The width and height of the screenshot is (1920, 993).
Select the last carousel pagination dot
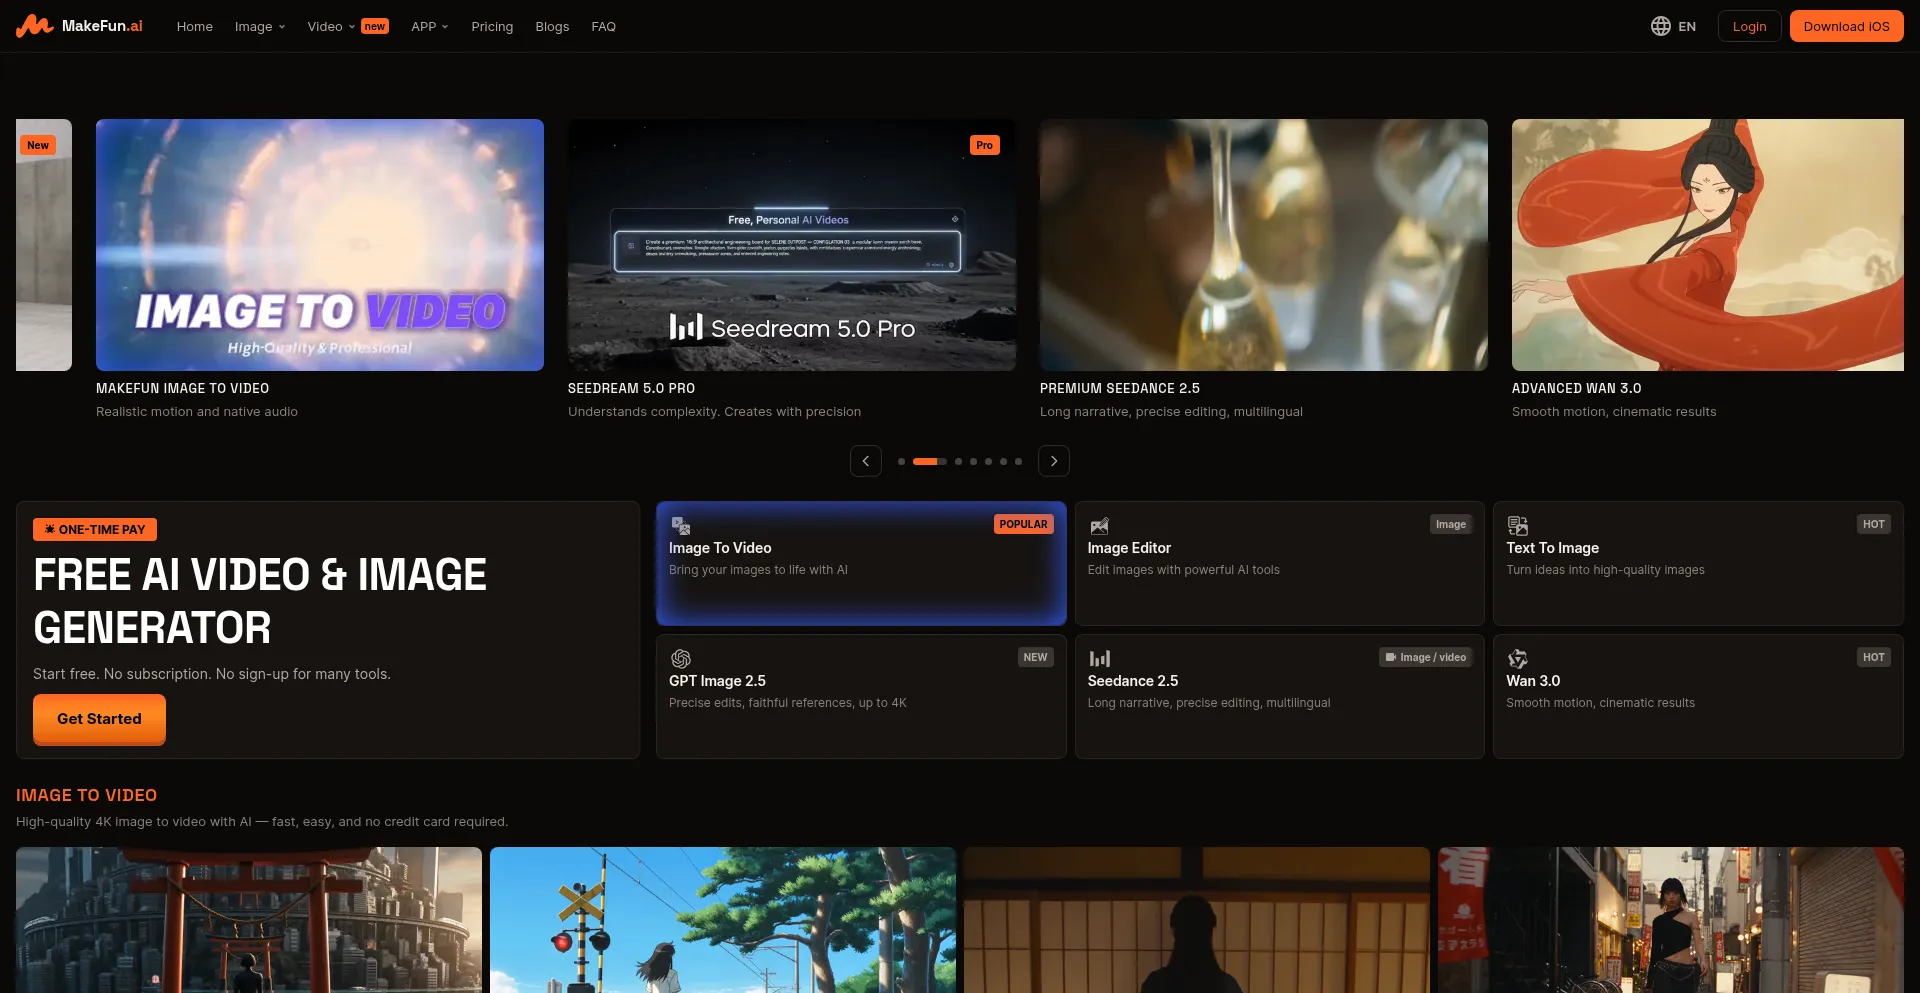click(x=1018, y=462)
